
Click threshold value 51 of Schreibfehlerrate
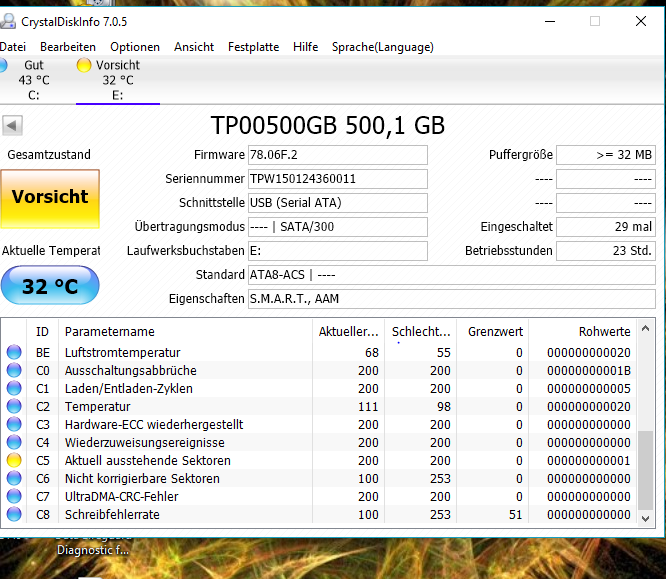point(515,514)
